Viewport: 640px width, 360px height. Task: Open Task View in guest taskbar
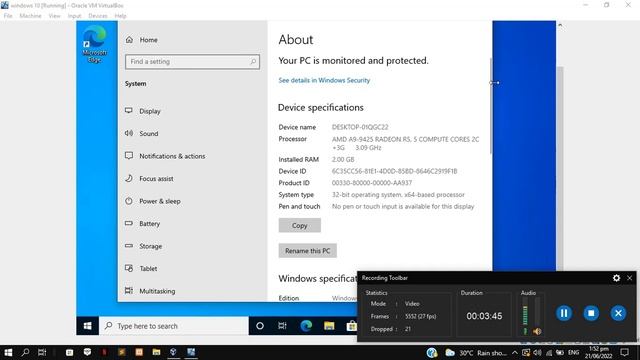[282, 326]
